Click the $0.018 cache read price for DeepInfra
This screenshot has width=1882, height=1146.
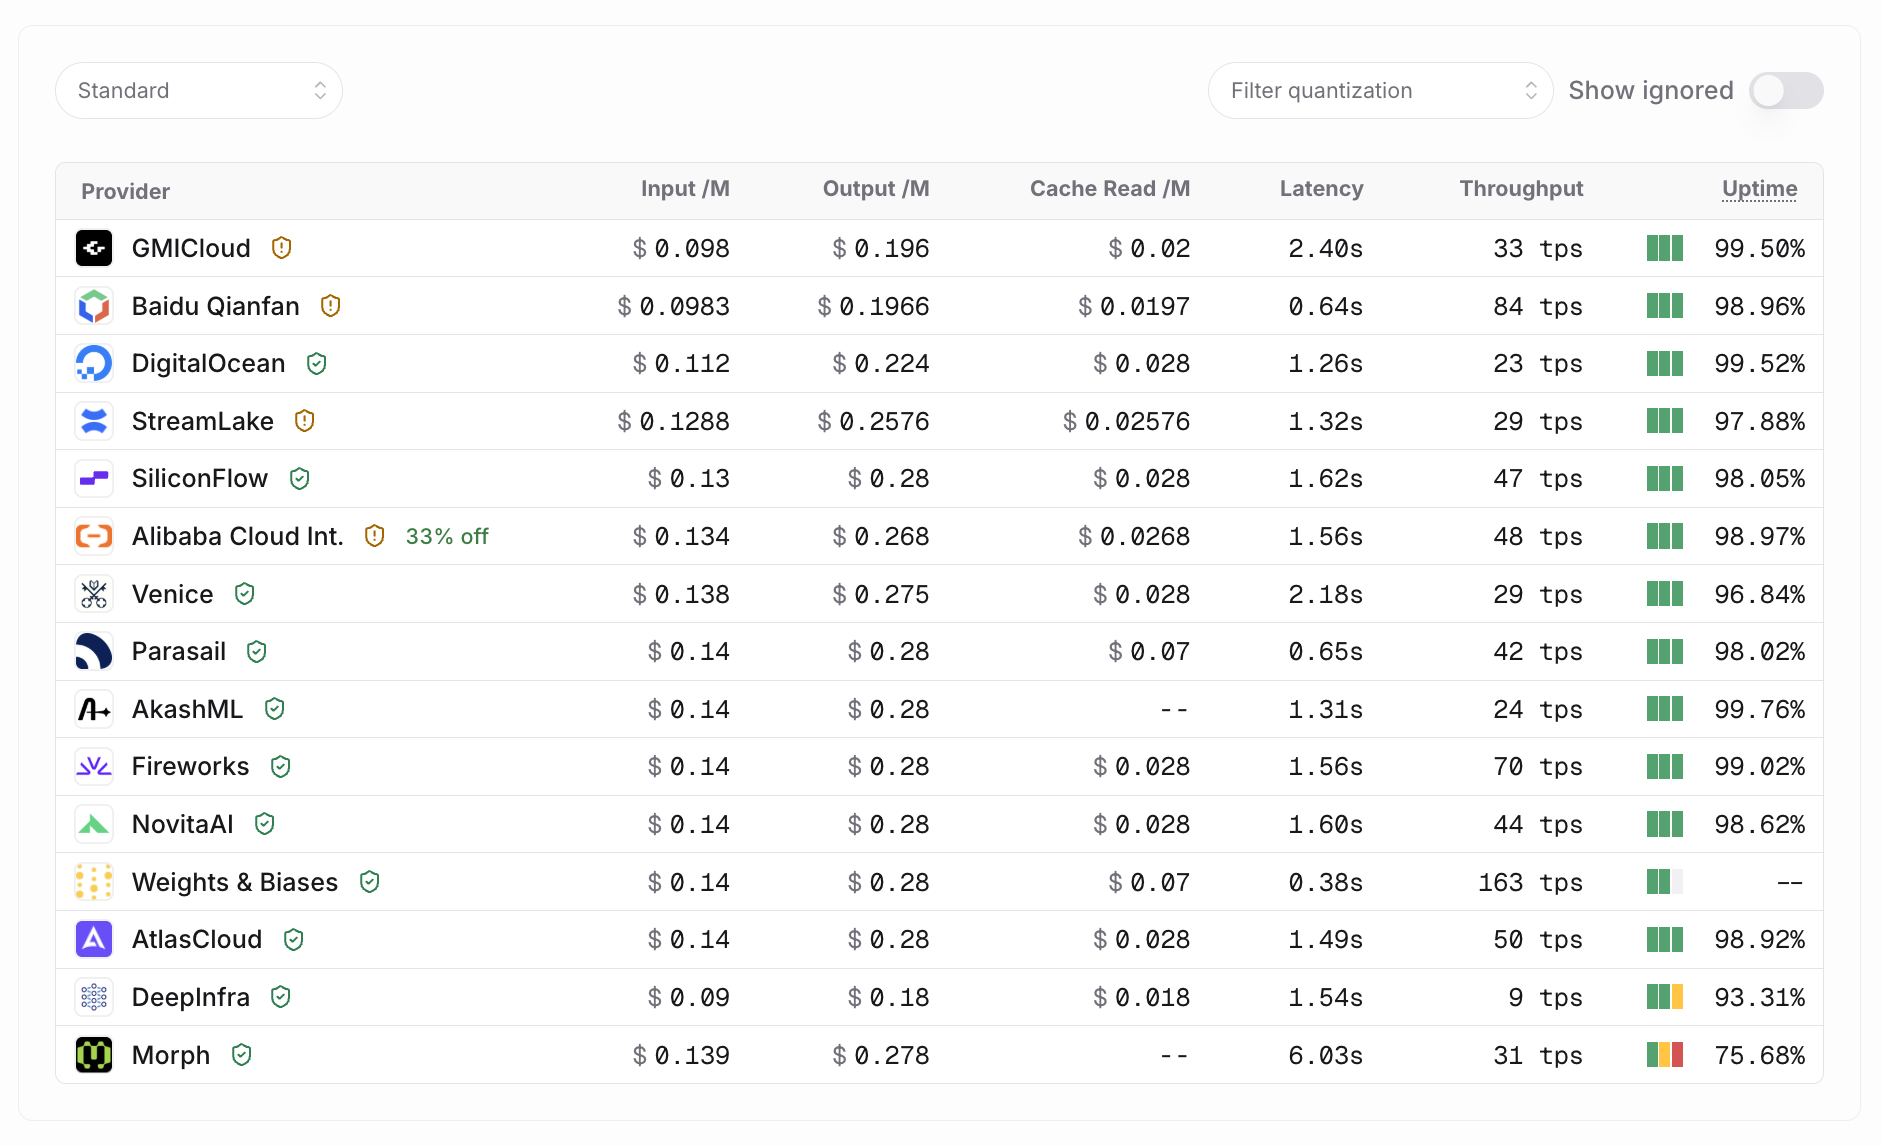click(x=1141, y=997)
